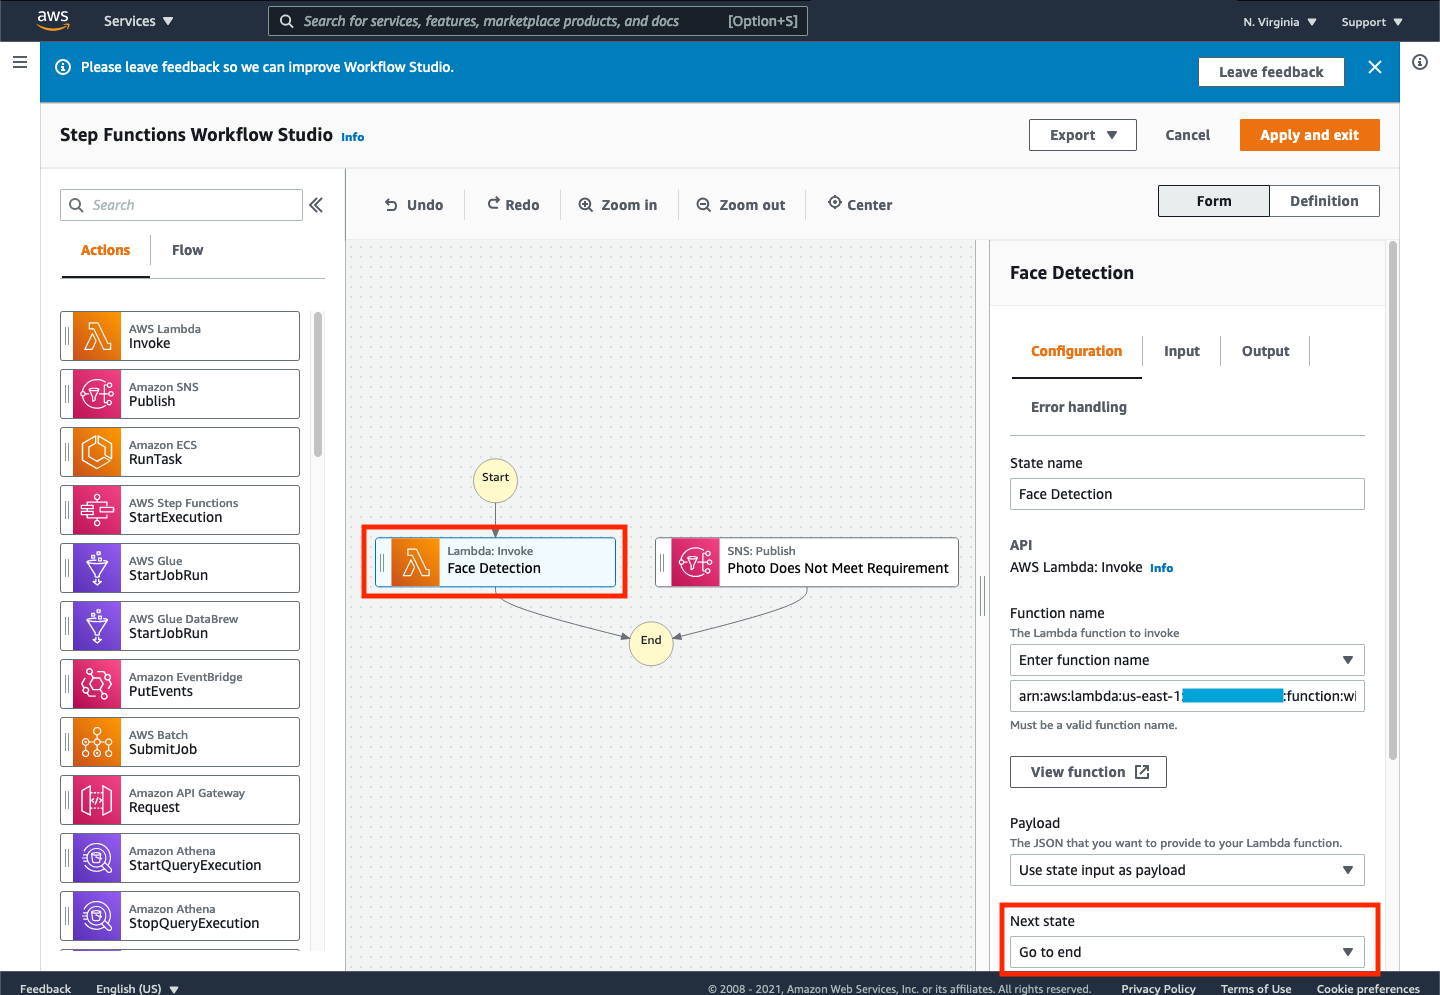1440x995 pixels.
Task: Select the Photo Does Not Meet Requirement state
Action: pos(807,562)
